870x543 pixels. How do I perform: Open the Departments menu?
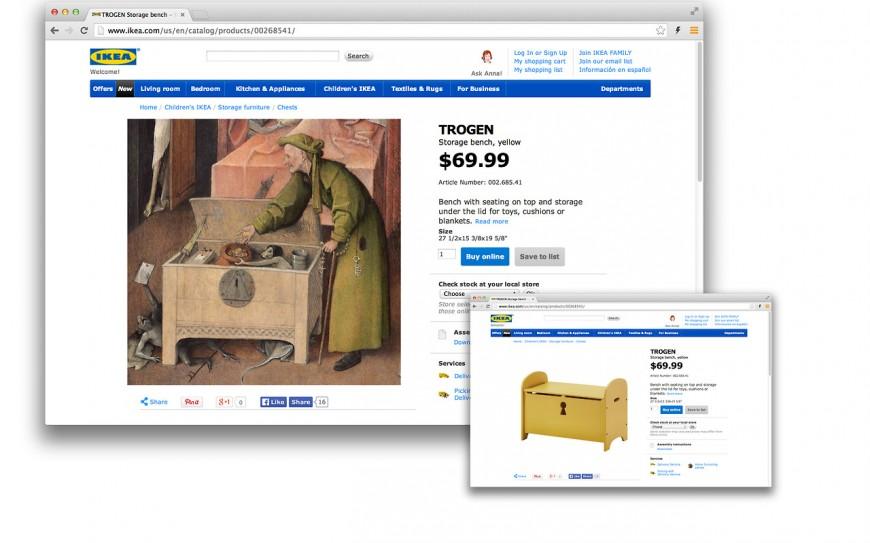point(621,89)
